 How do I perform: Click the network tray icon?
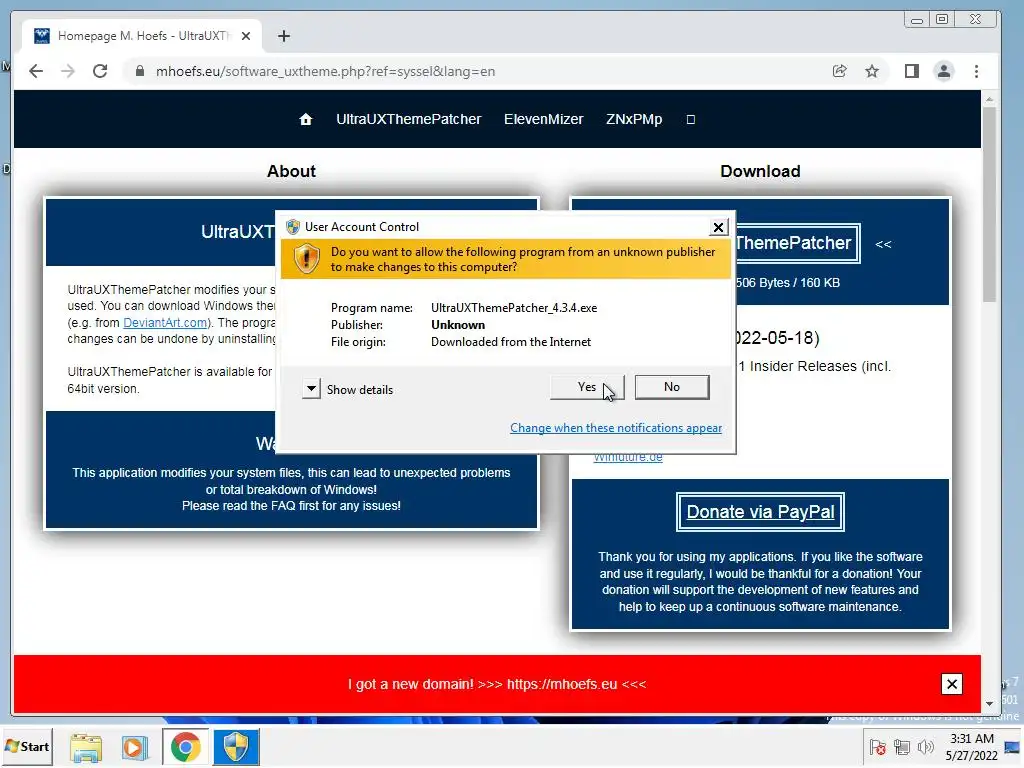click(x=902, y=747)
